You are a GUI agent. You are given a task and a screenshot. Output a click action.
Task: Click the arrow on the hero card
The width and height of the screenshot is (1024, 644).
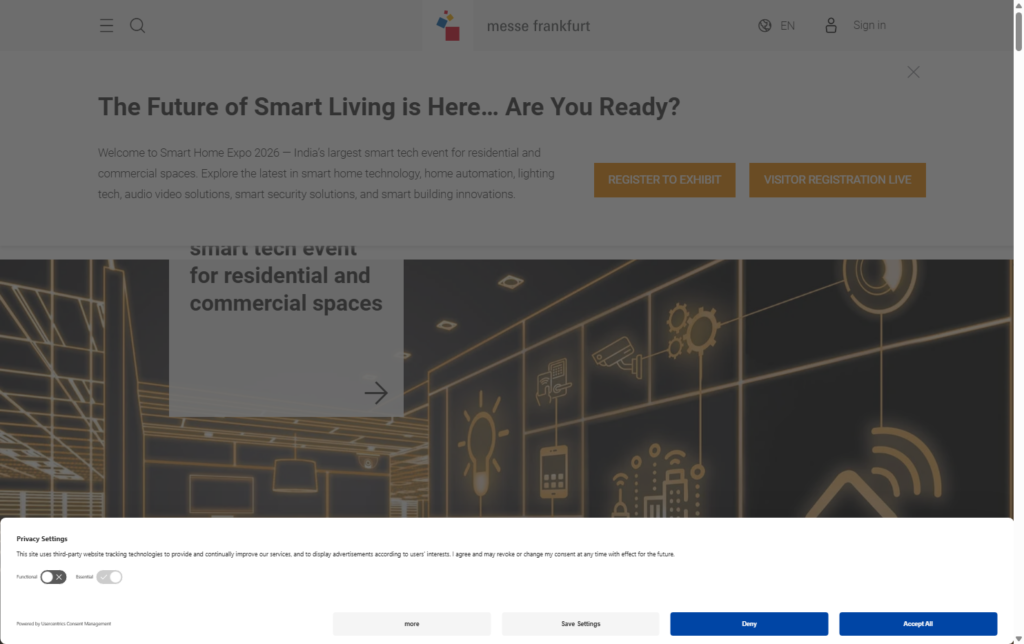click(376, 393)
